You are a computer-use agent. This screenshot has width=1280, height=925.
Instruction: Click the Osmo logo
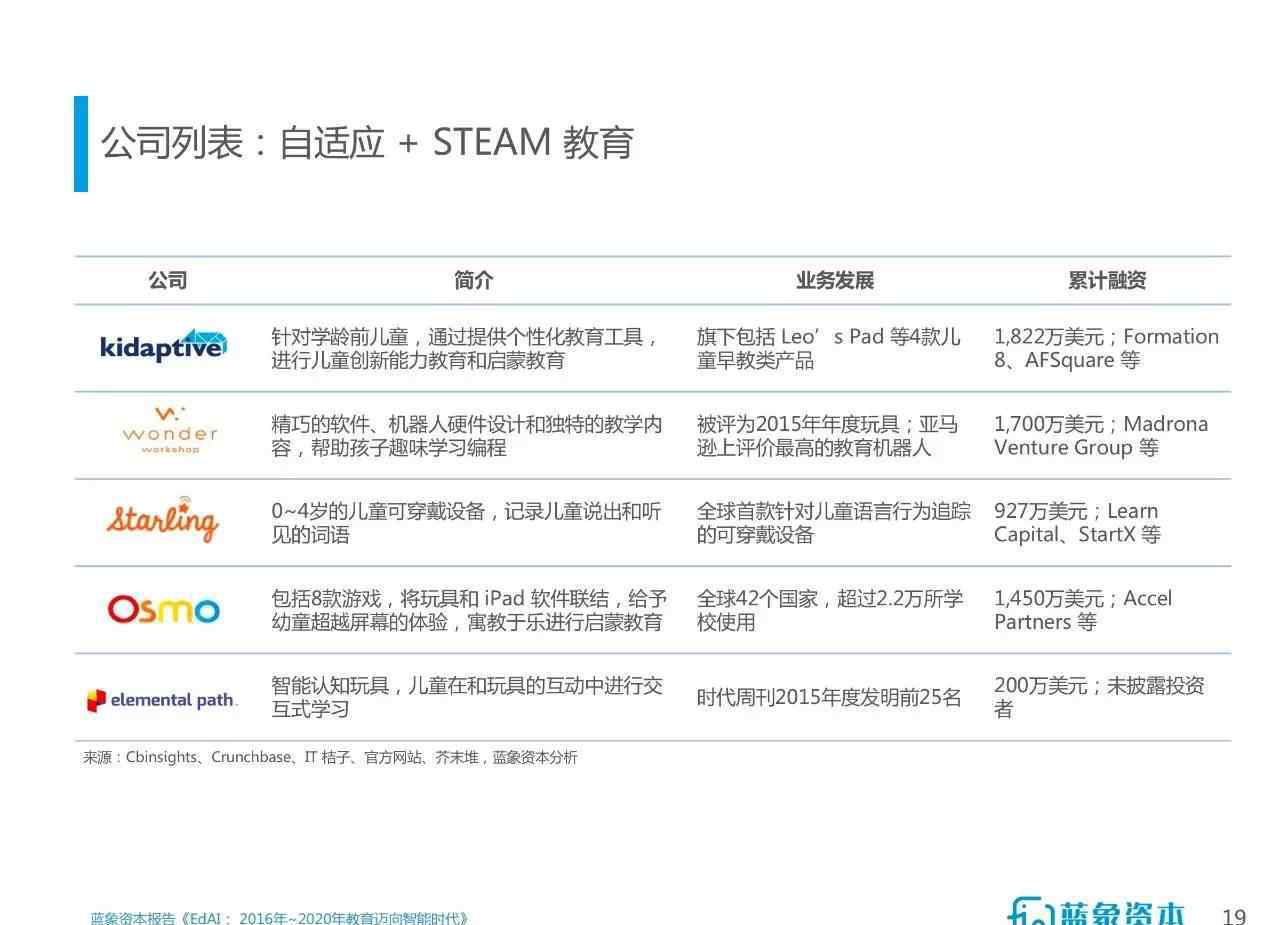pyautogui.click(x=163, y=608)
